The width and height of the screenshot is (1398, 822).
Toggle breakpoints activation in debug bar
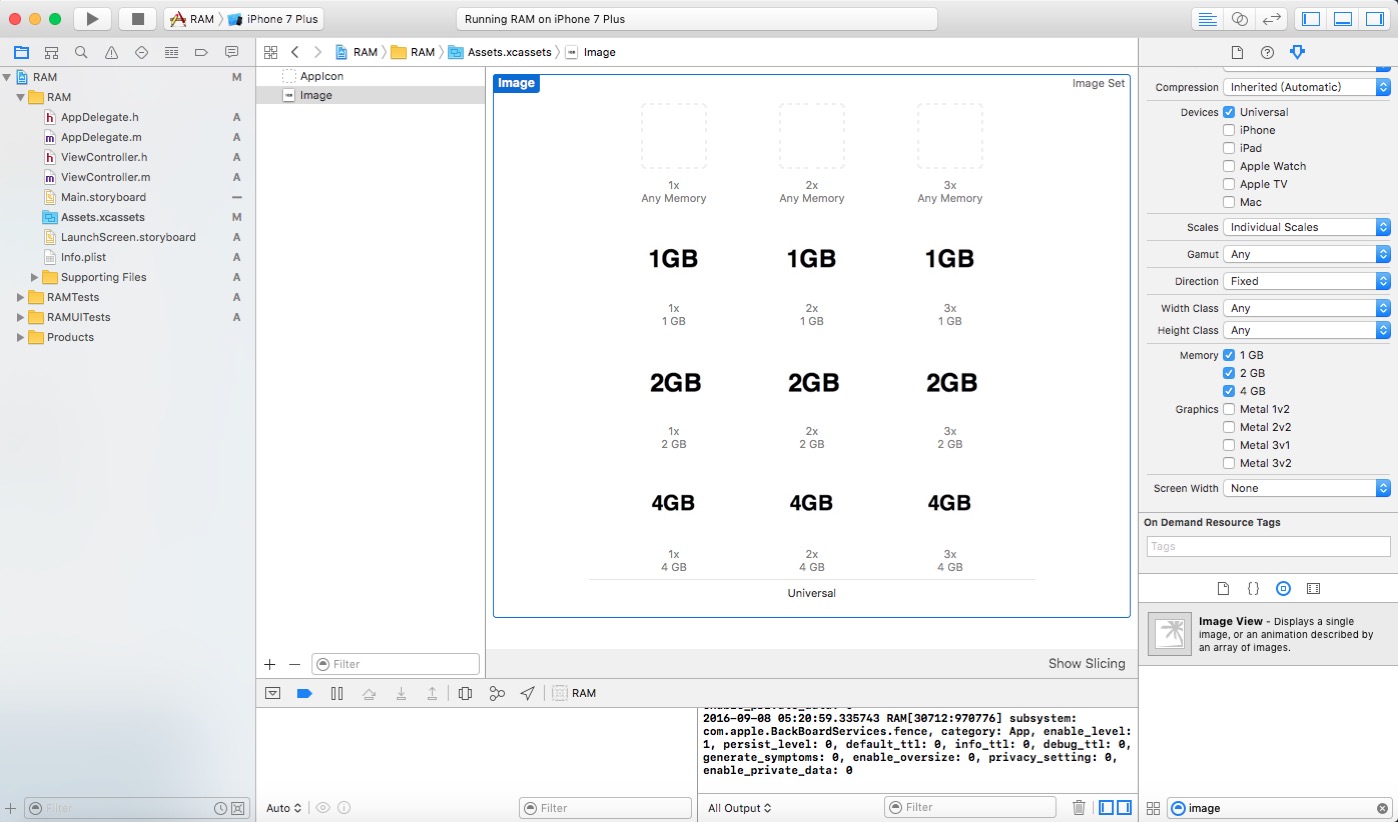click(x=305, y=693)
